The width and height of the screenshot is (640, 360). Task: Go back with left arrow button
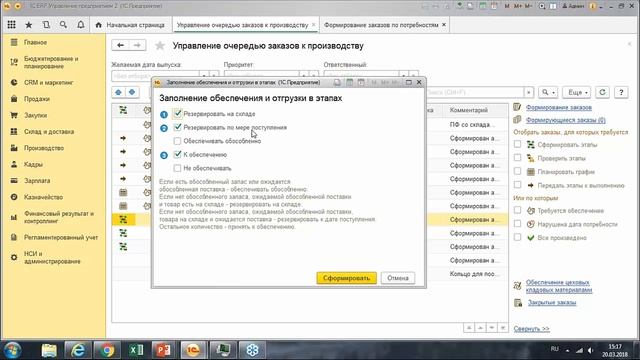(x=120, y=45)
